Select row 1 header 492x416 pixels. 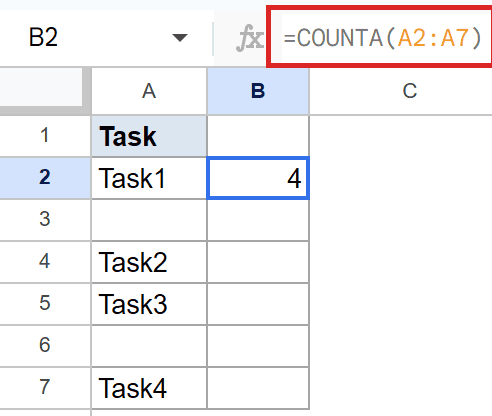[x=45, y=136]
